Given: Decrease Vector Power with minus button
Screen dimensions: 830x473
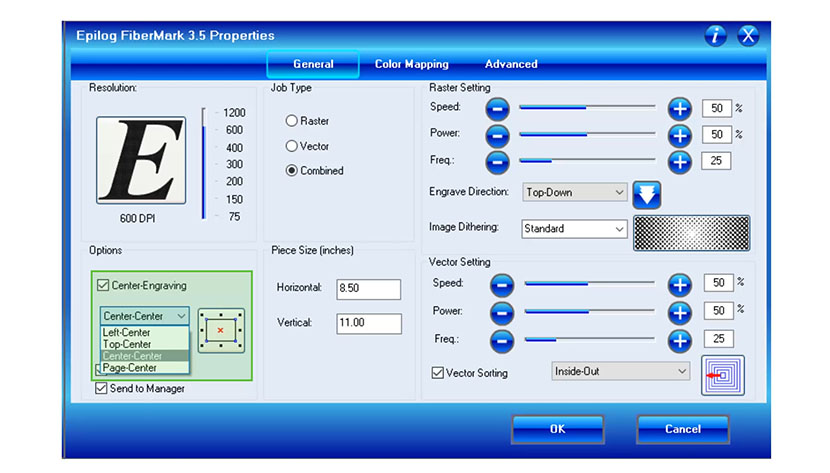Looking at the screenshot, I should [501, 312].
